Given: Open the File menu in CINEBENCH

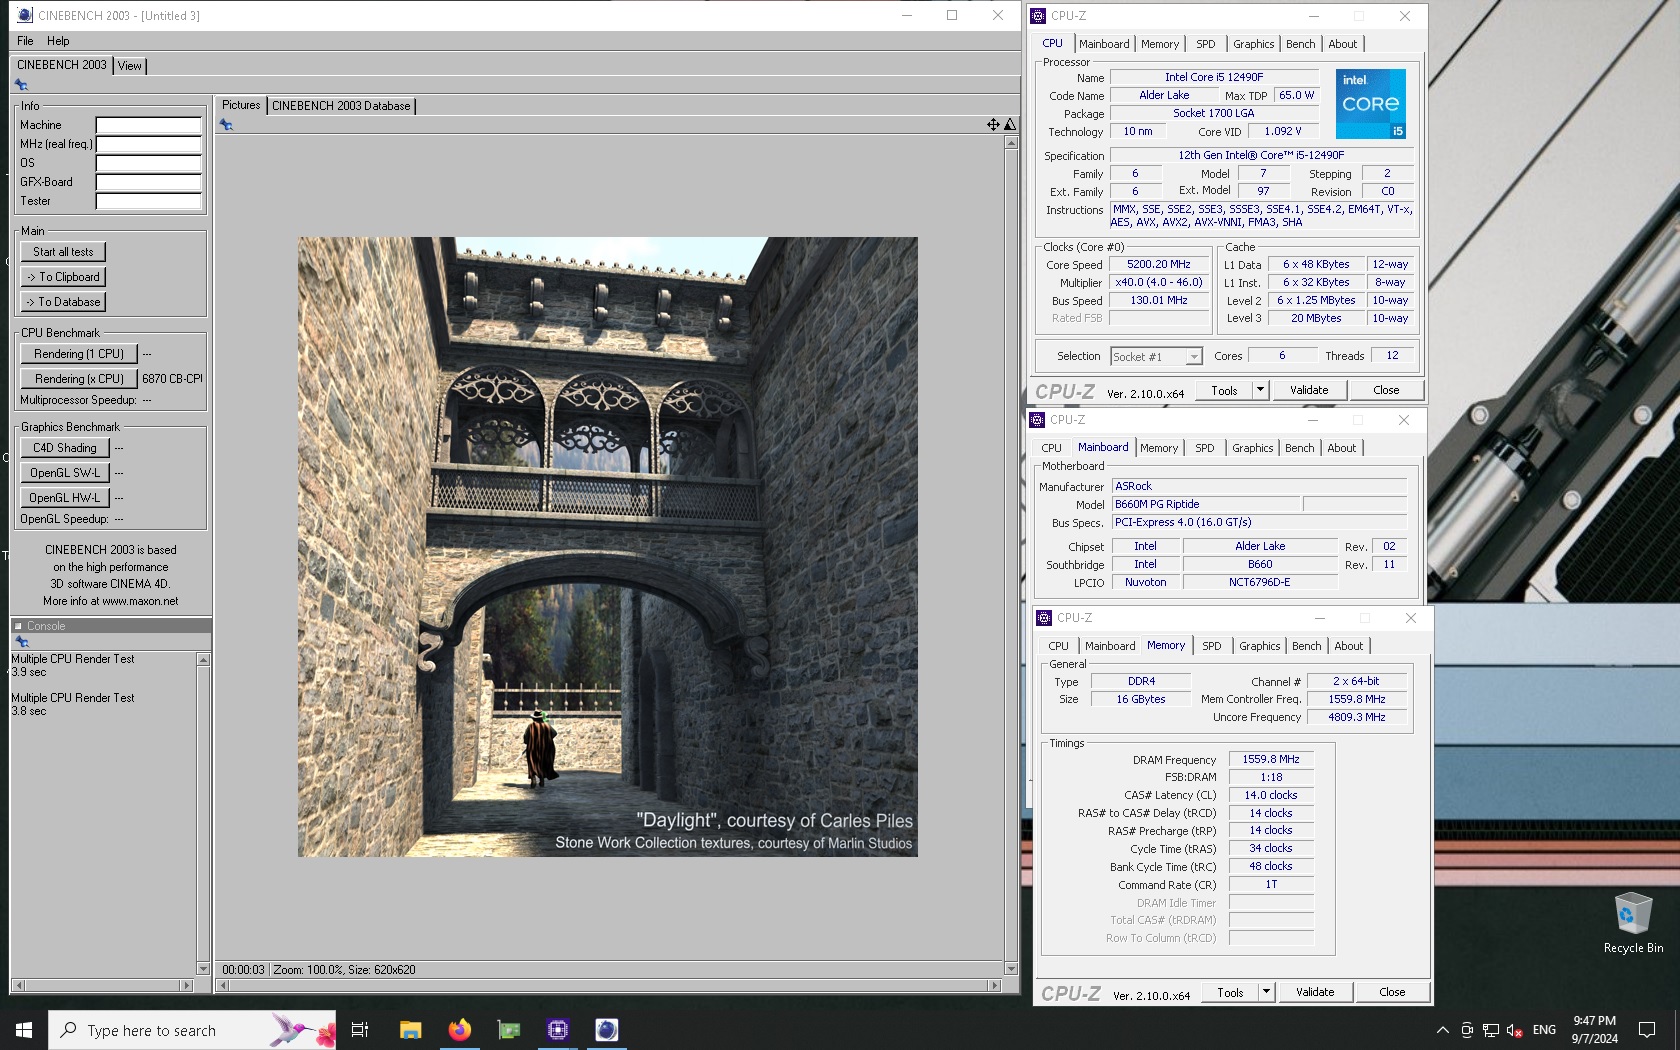Looking at the screenshot, I should coord(25,41).
